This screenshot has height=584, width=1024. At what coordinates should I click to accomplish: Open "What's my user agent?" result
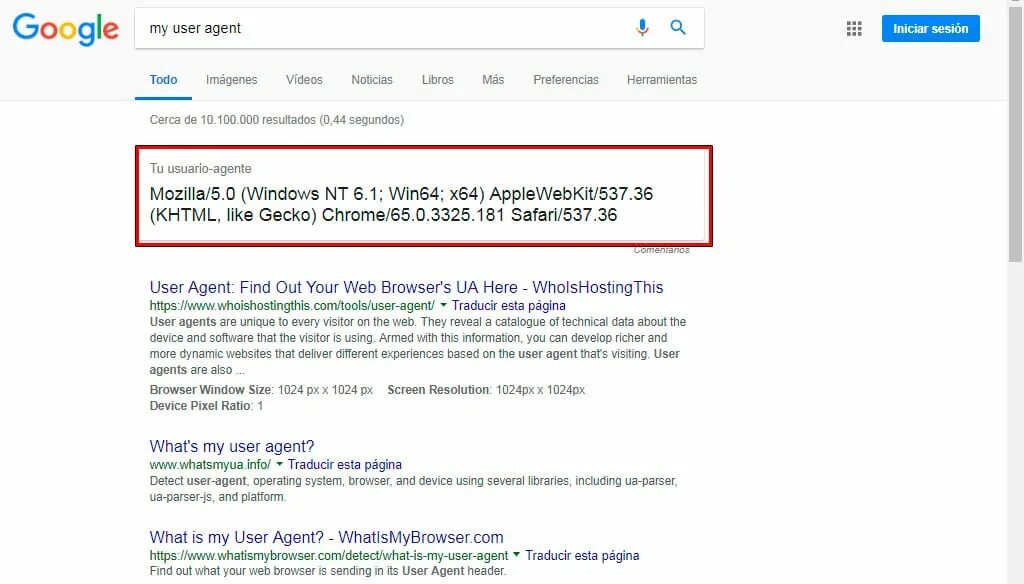pos(232,446)
